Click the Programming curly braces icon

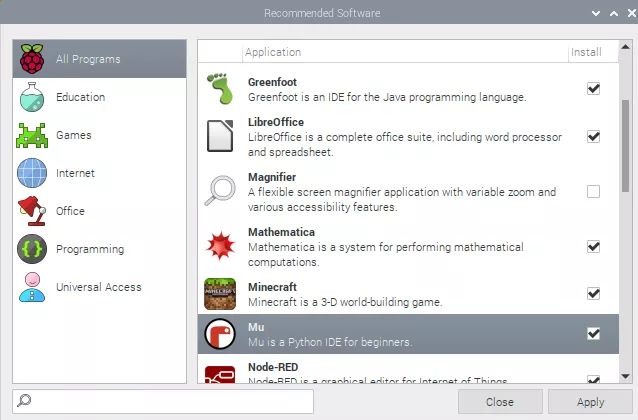[x=32, y=249]
